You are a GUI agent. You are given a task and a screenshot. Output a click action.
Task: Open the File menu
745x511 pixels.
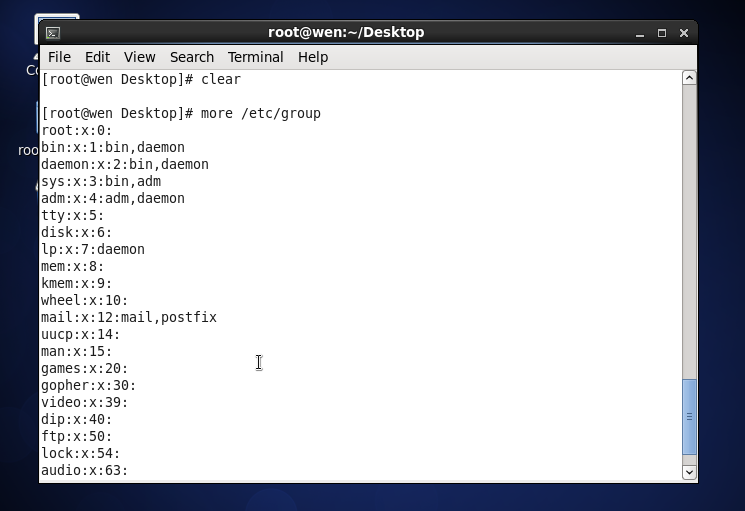coord(59,57)
